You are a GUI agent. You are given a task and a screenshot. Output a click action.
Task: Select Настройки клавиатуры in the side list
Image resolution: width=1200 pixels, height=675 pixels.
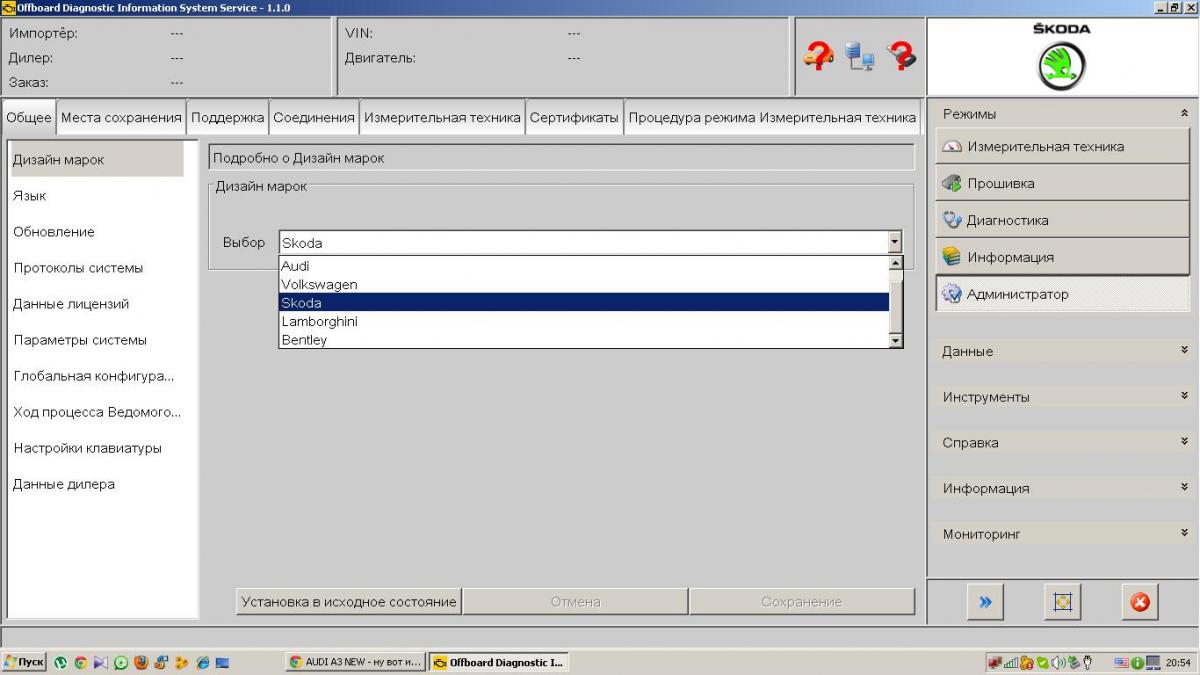96,448
